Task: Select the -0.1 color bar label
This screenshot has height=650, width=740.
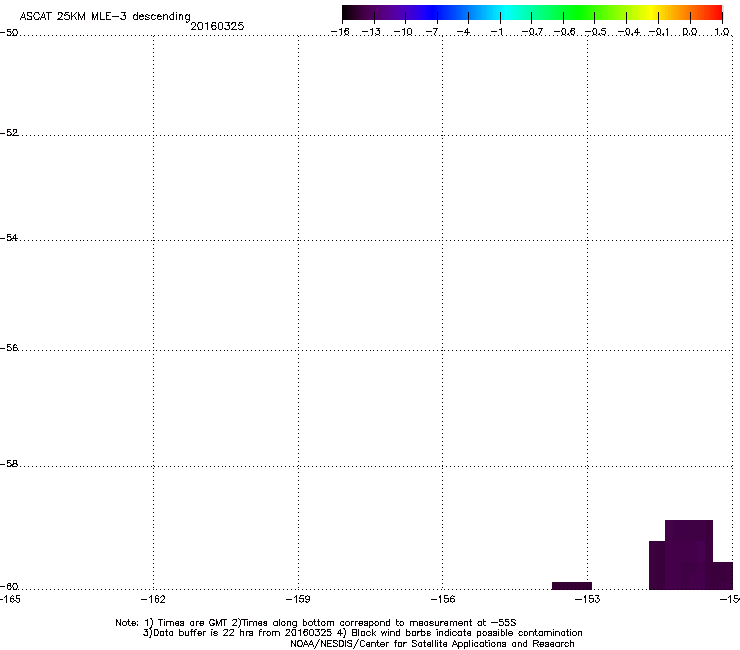Action: coord(659,32)
